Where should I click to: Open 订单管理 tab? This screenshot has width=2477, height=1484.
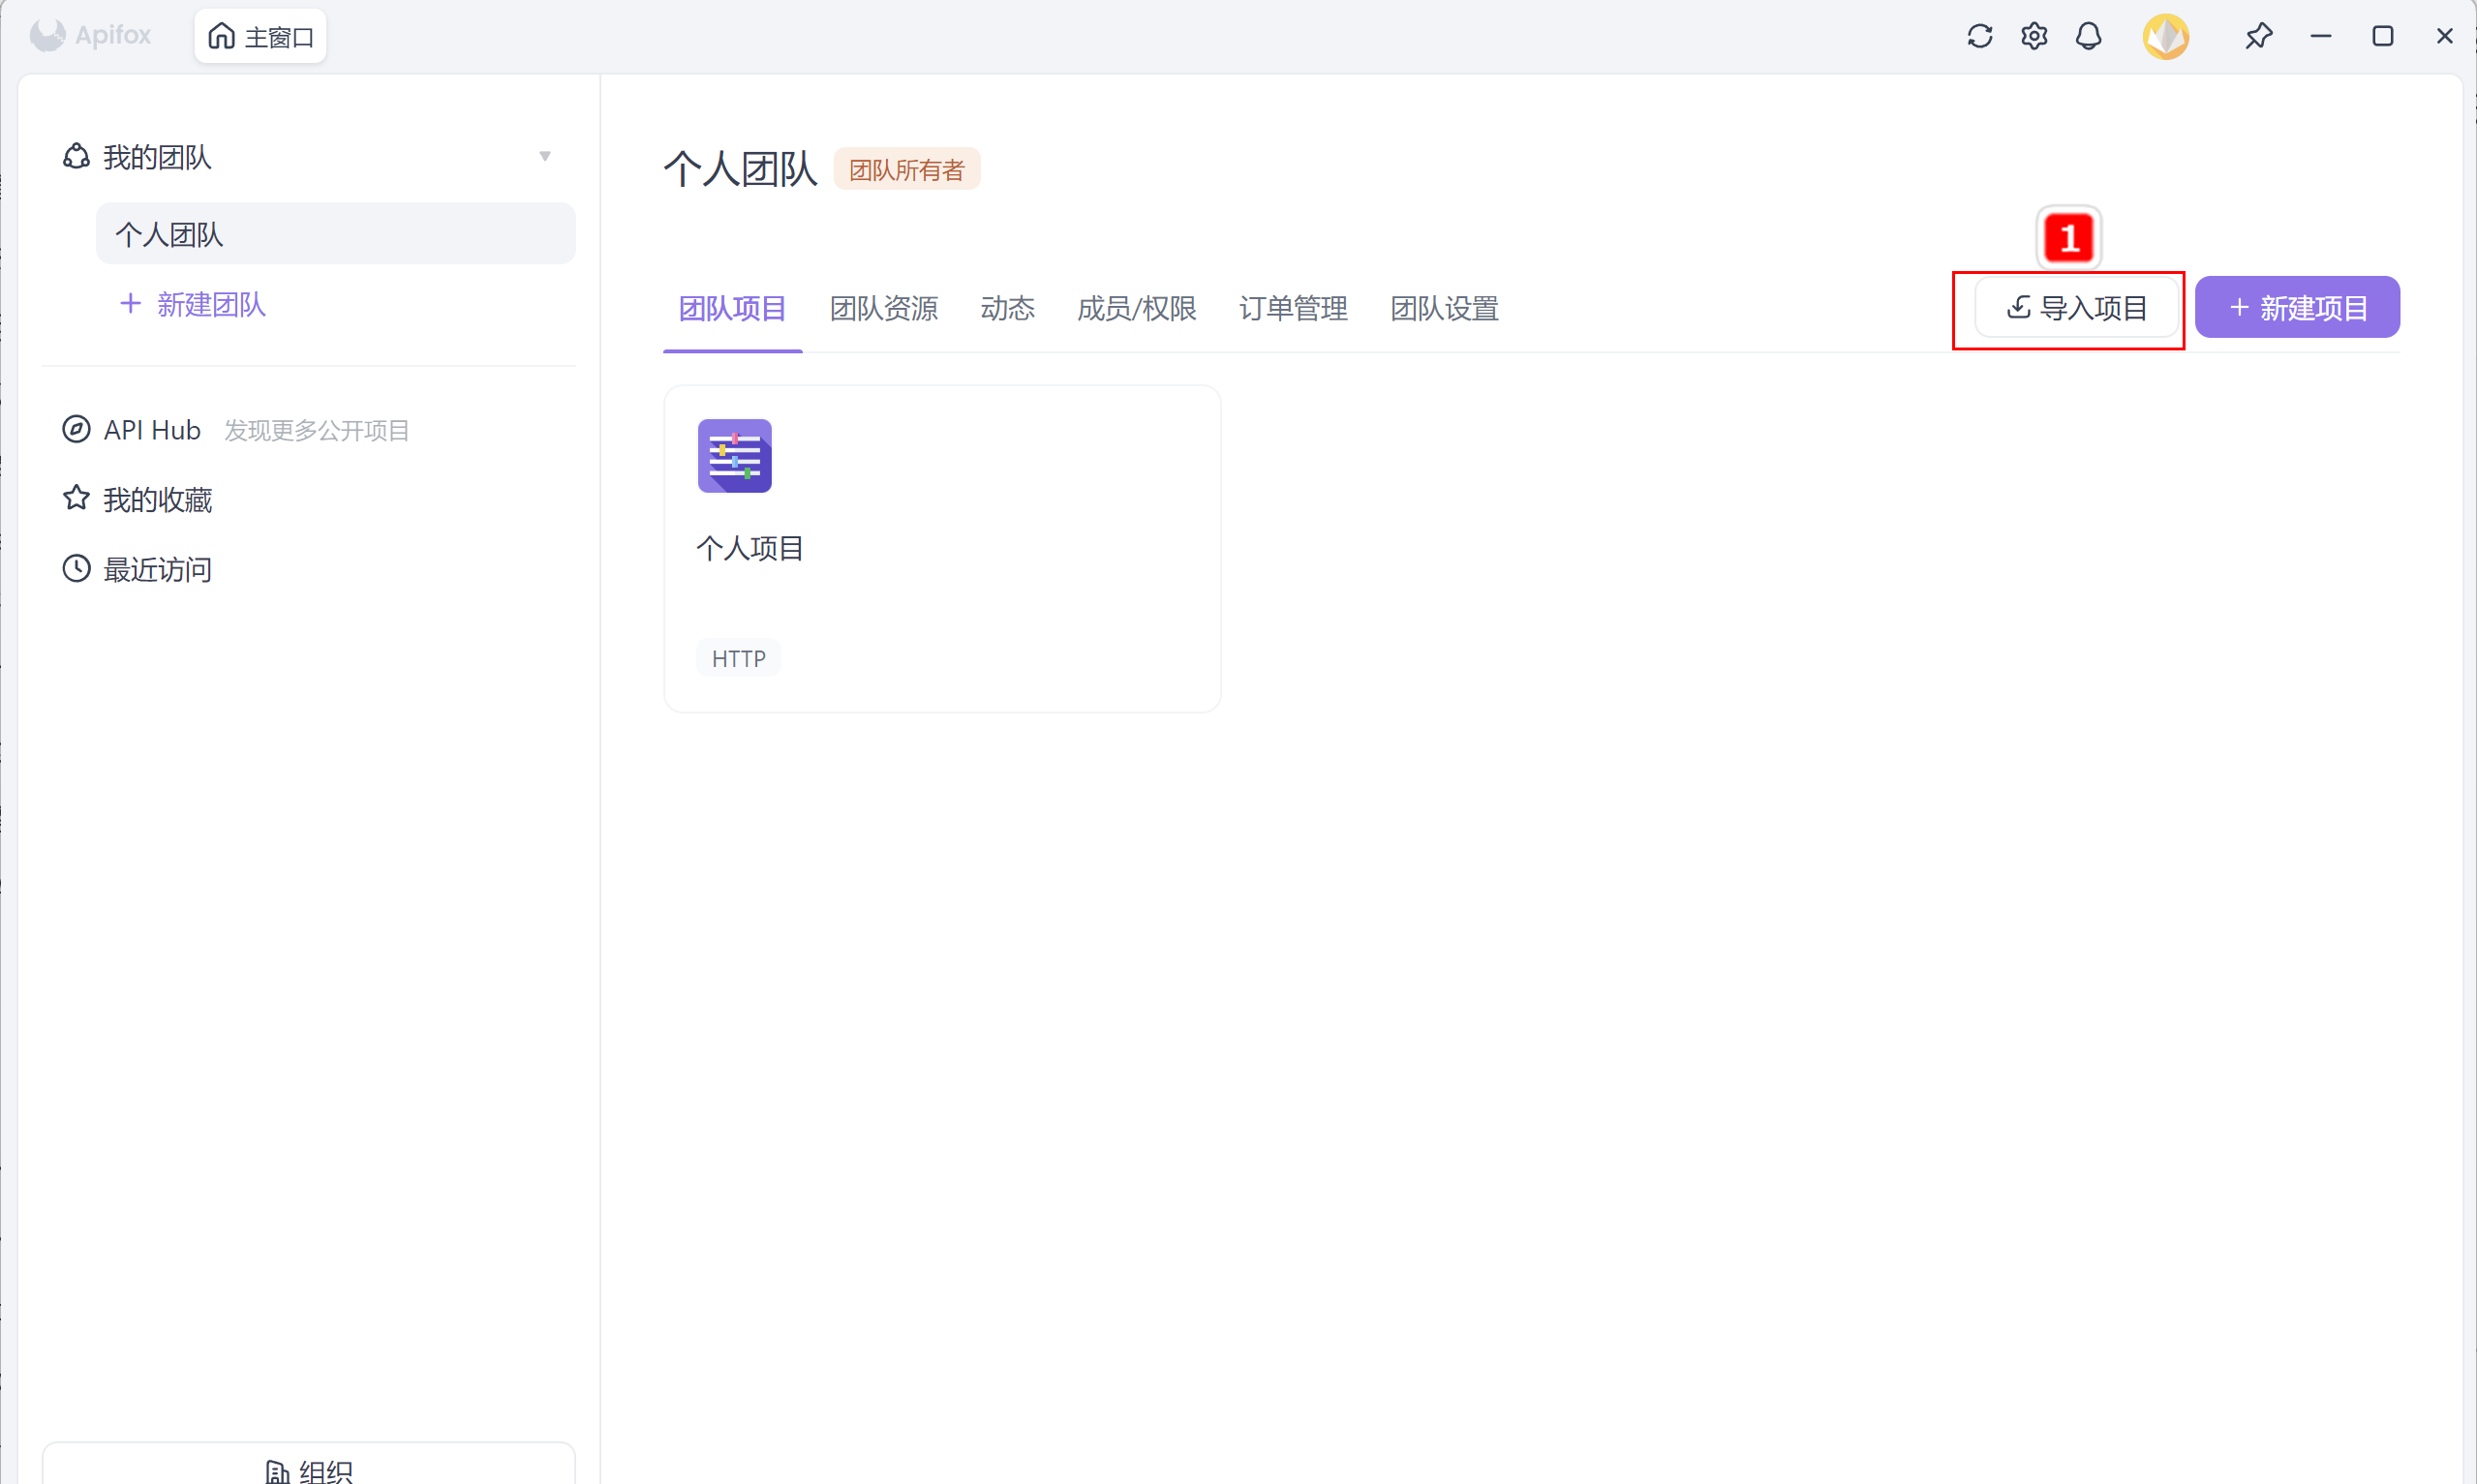1292,308
